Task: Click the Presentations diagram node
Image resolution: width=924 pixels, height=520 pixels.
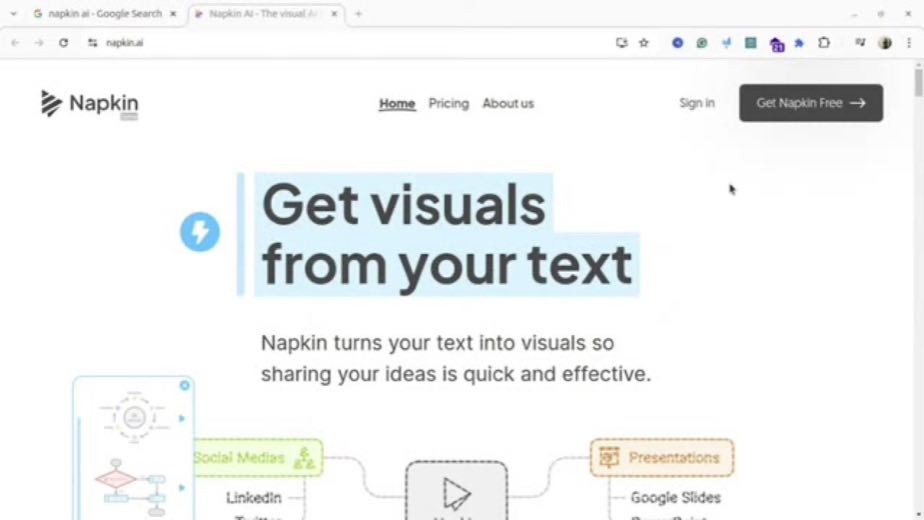Action: tap(662, 458)
